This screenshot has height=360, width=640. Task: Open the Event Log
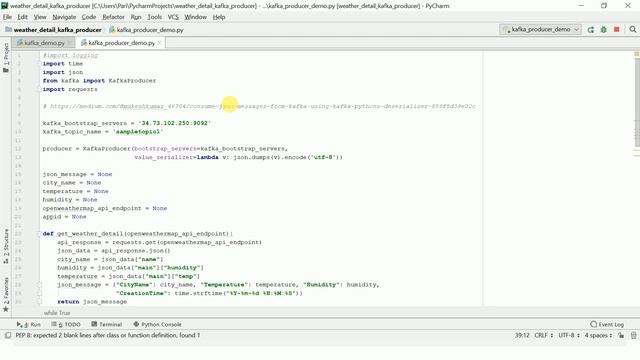point(607,324)
